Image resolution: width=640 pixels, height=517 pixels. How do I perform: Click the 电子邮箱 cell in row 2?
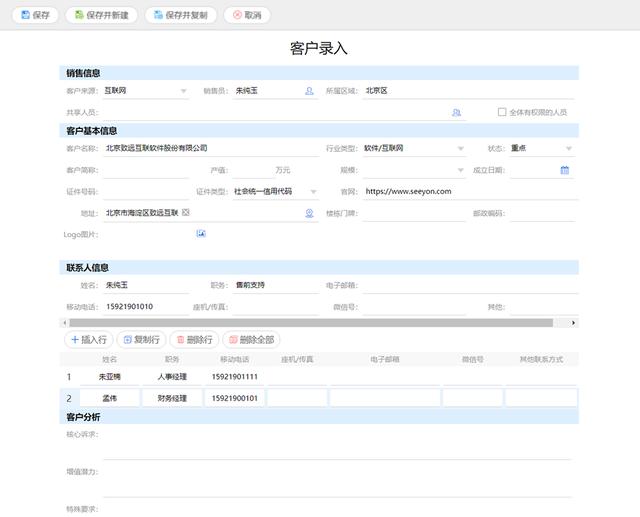coord(385,398)
